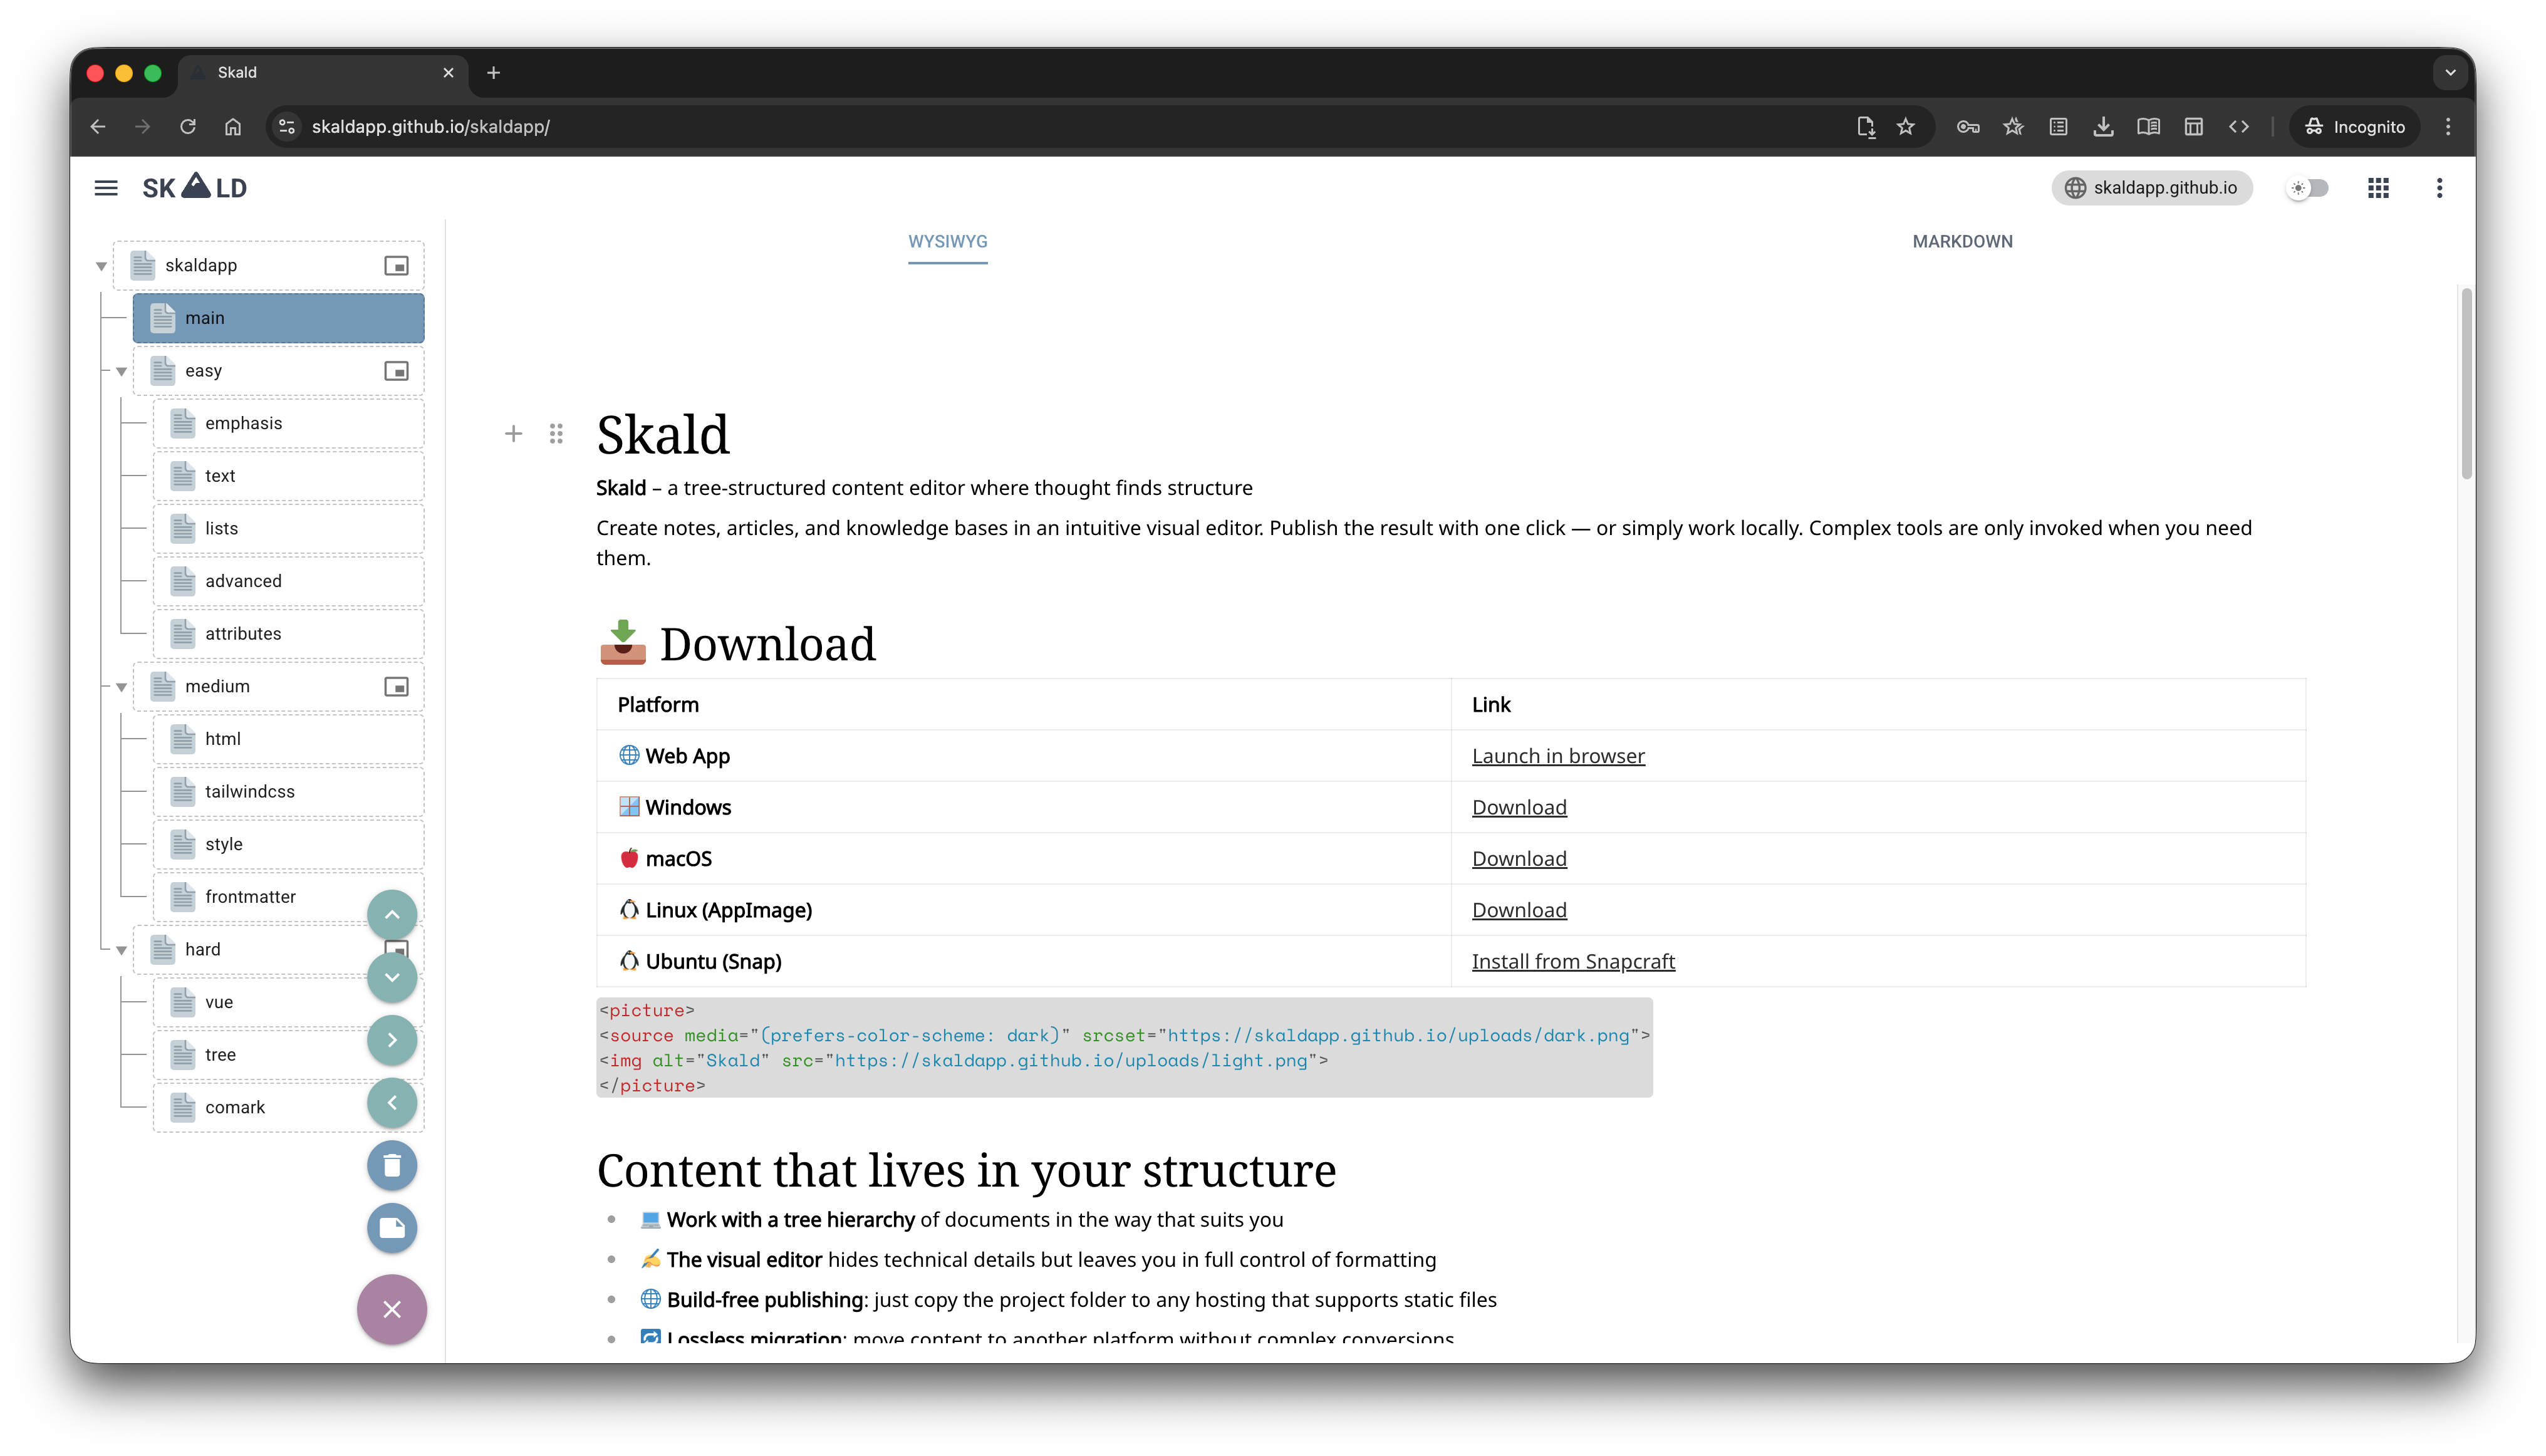Click the picture HTML code block
This screenshot has width=2546, height=1456.
pyautogui.click(x=1124, y=1048)
